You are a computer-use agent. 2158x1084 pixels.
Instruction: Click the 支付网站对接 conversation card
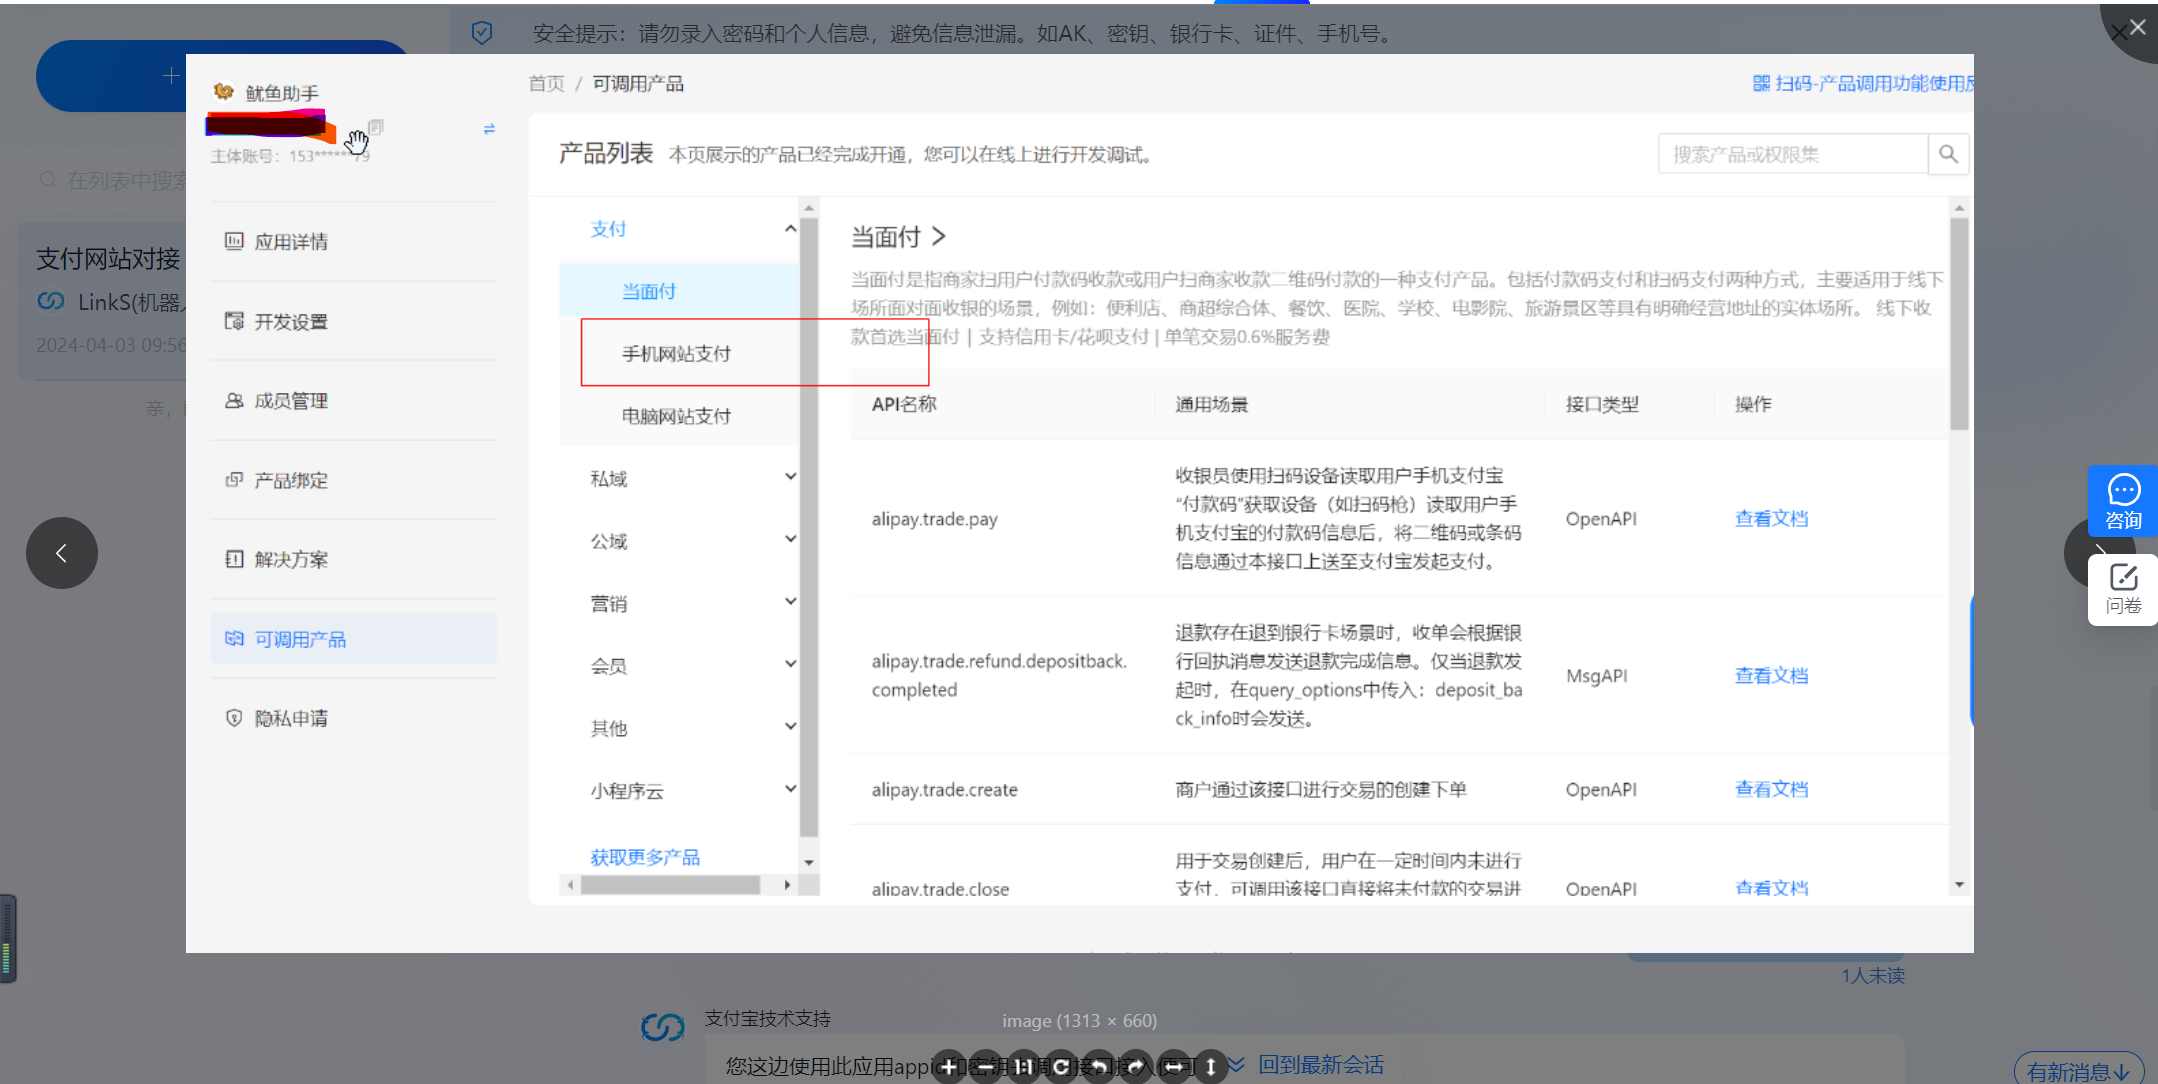(x=102, y=301)
